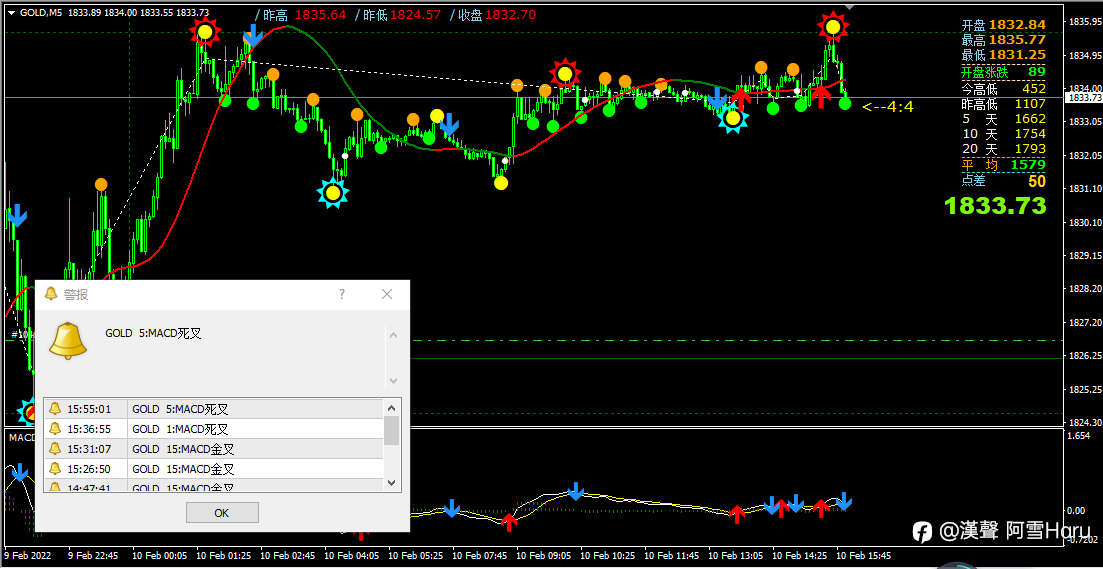Click the orange dot near 9 Feb 22:45

pyautogui.click(x=101, y=184)
